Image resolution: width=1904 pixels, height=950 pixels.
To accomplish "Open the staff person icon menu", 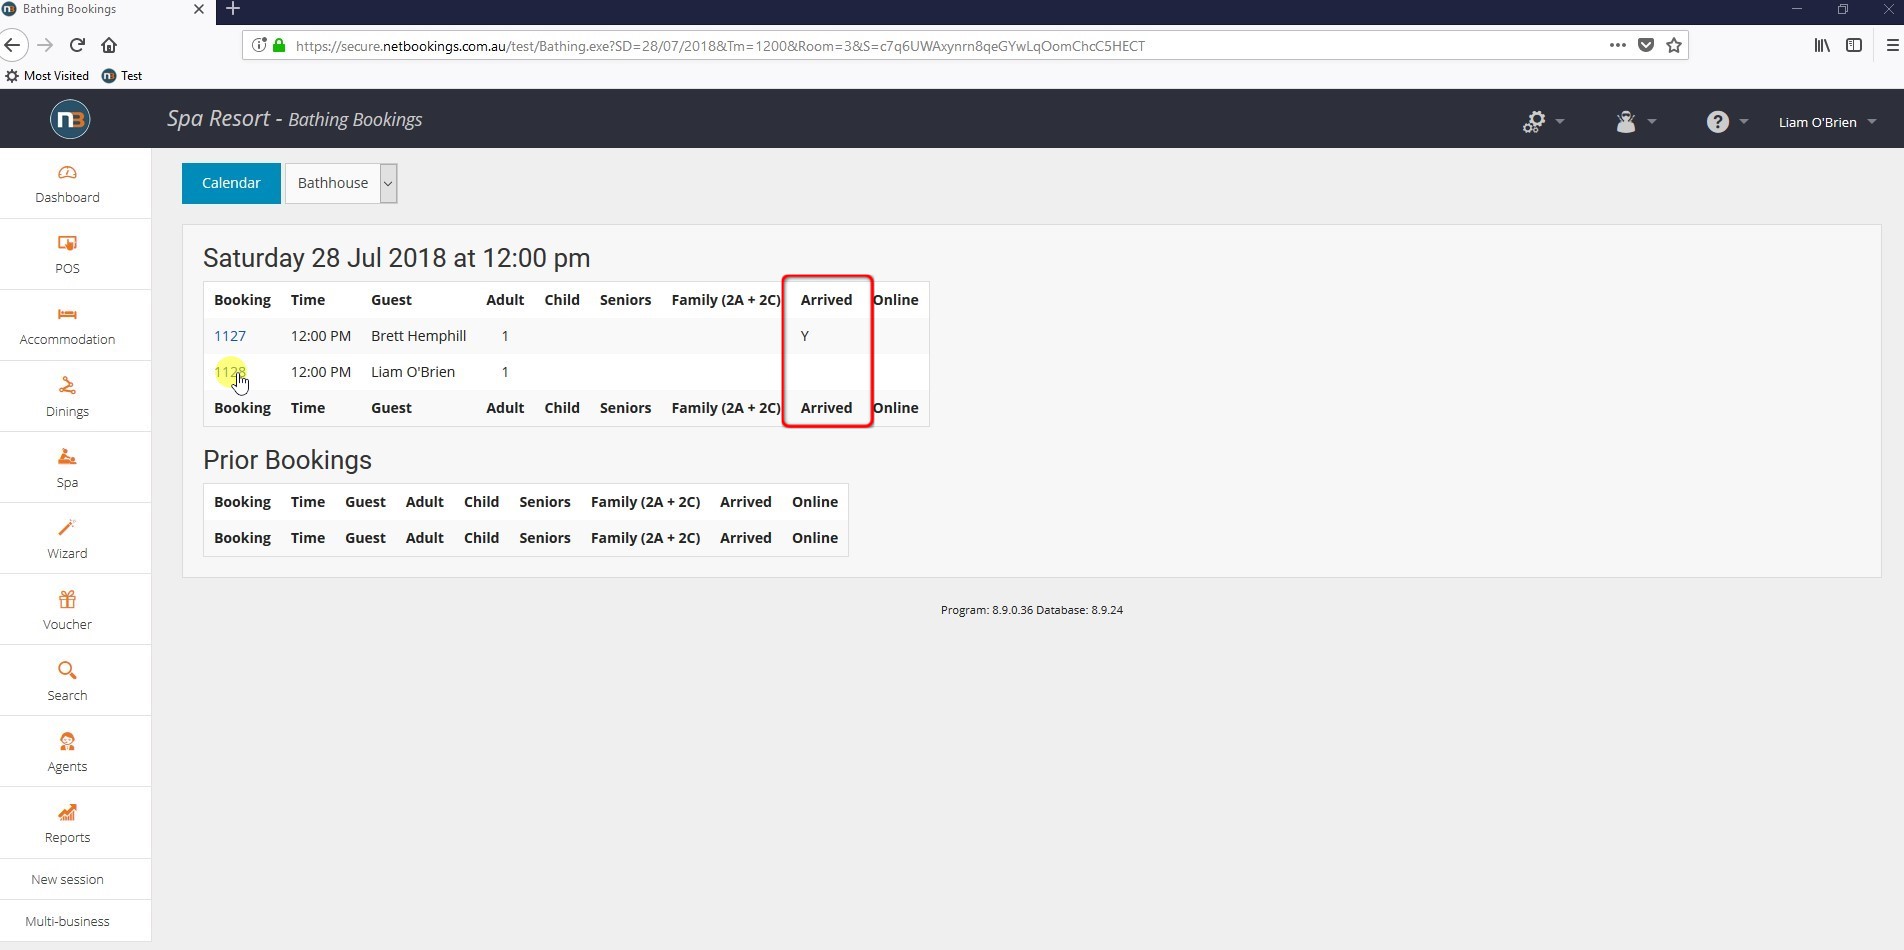I will [x=1635, y=122].
